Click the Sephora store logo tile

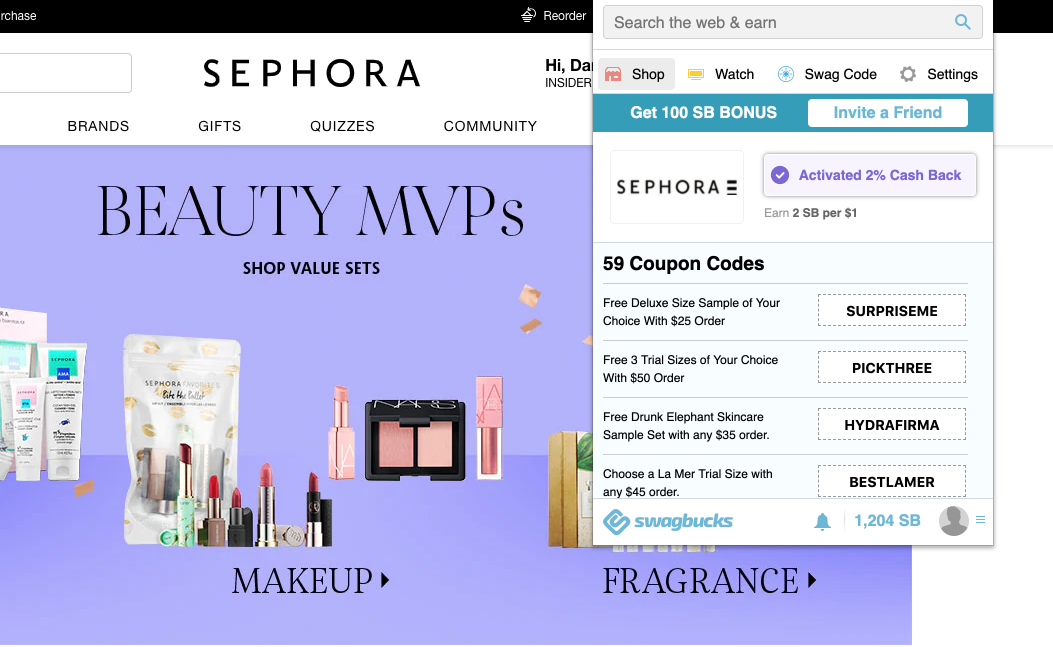click(676, 187)
